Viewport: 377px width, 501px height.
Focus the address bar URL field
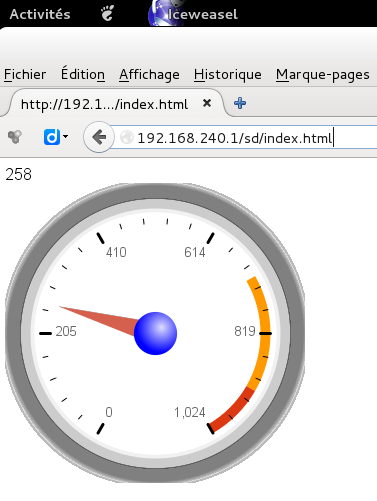(245, 137)
